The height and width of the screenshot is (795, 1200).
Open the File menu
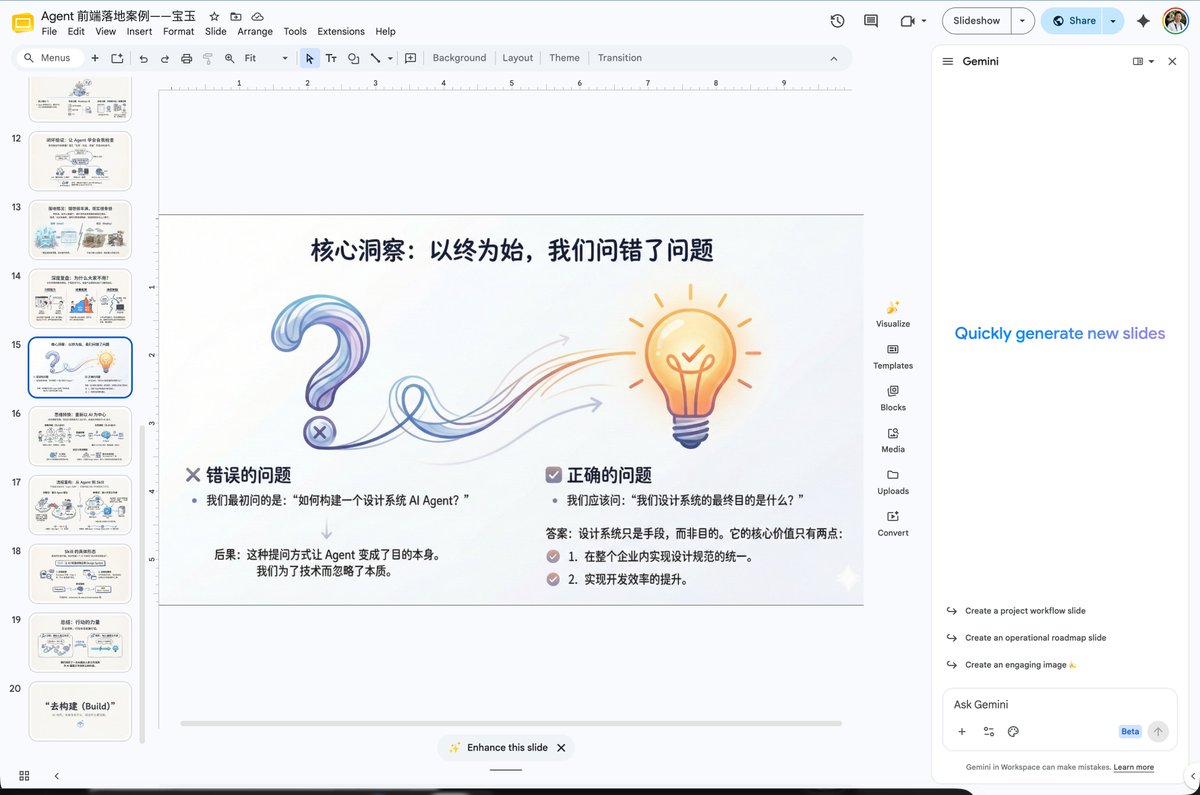49,31
